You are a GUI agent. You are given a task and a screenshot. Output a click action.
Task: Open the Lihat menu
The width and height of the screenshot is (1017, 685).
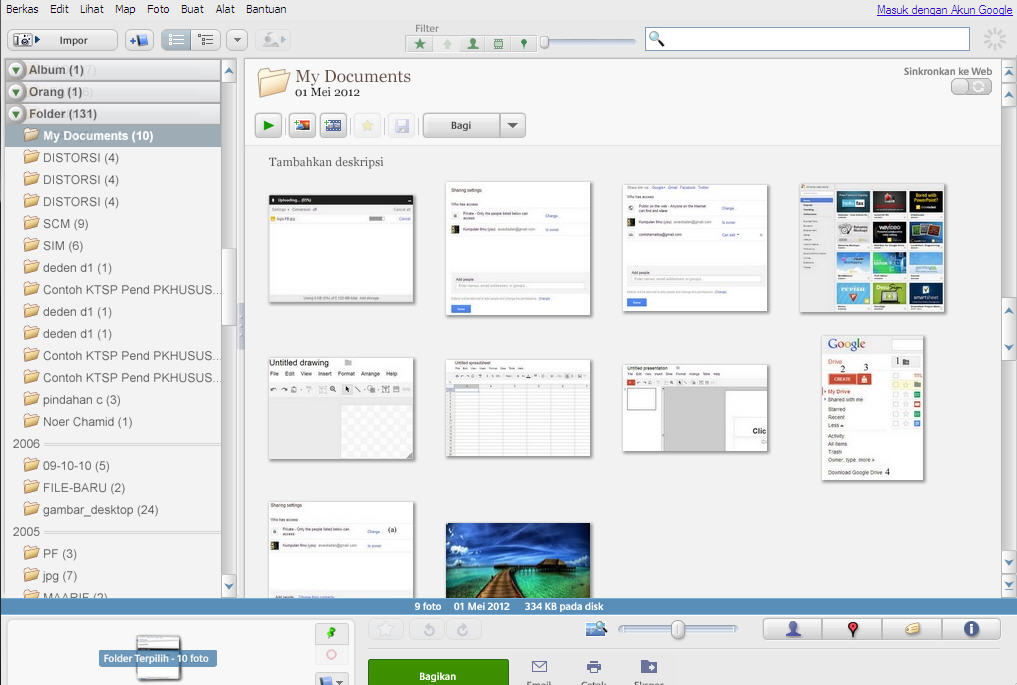(x=91, y=9)
